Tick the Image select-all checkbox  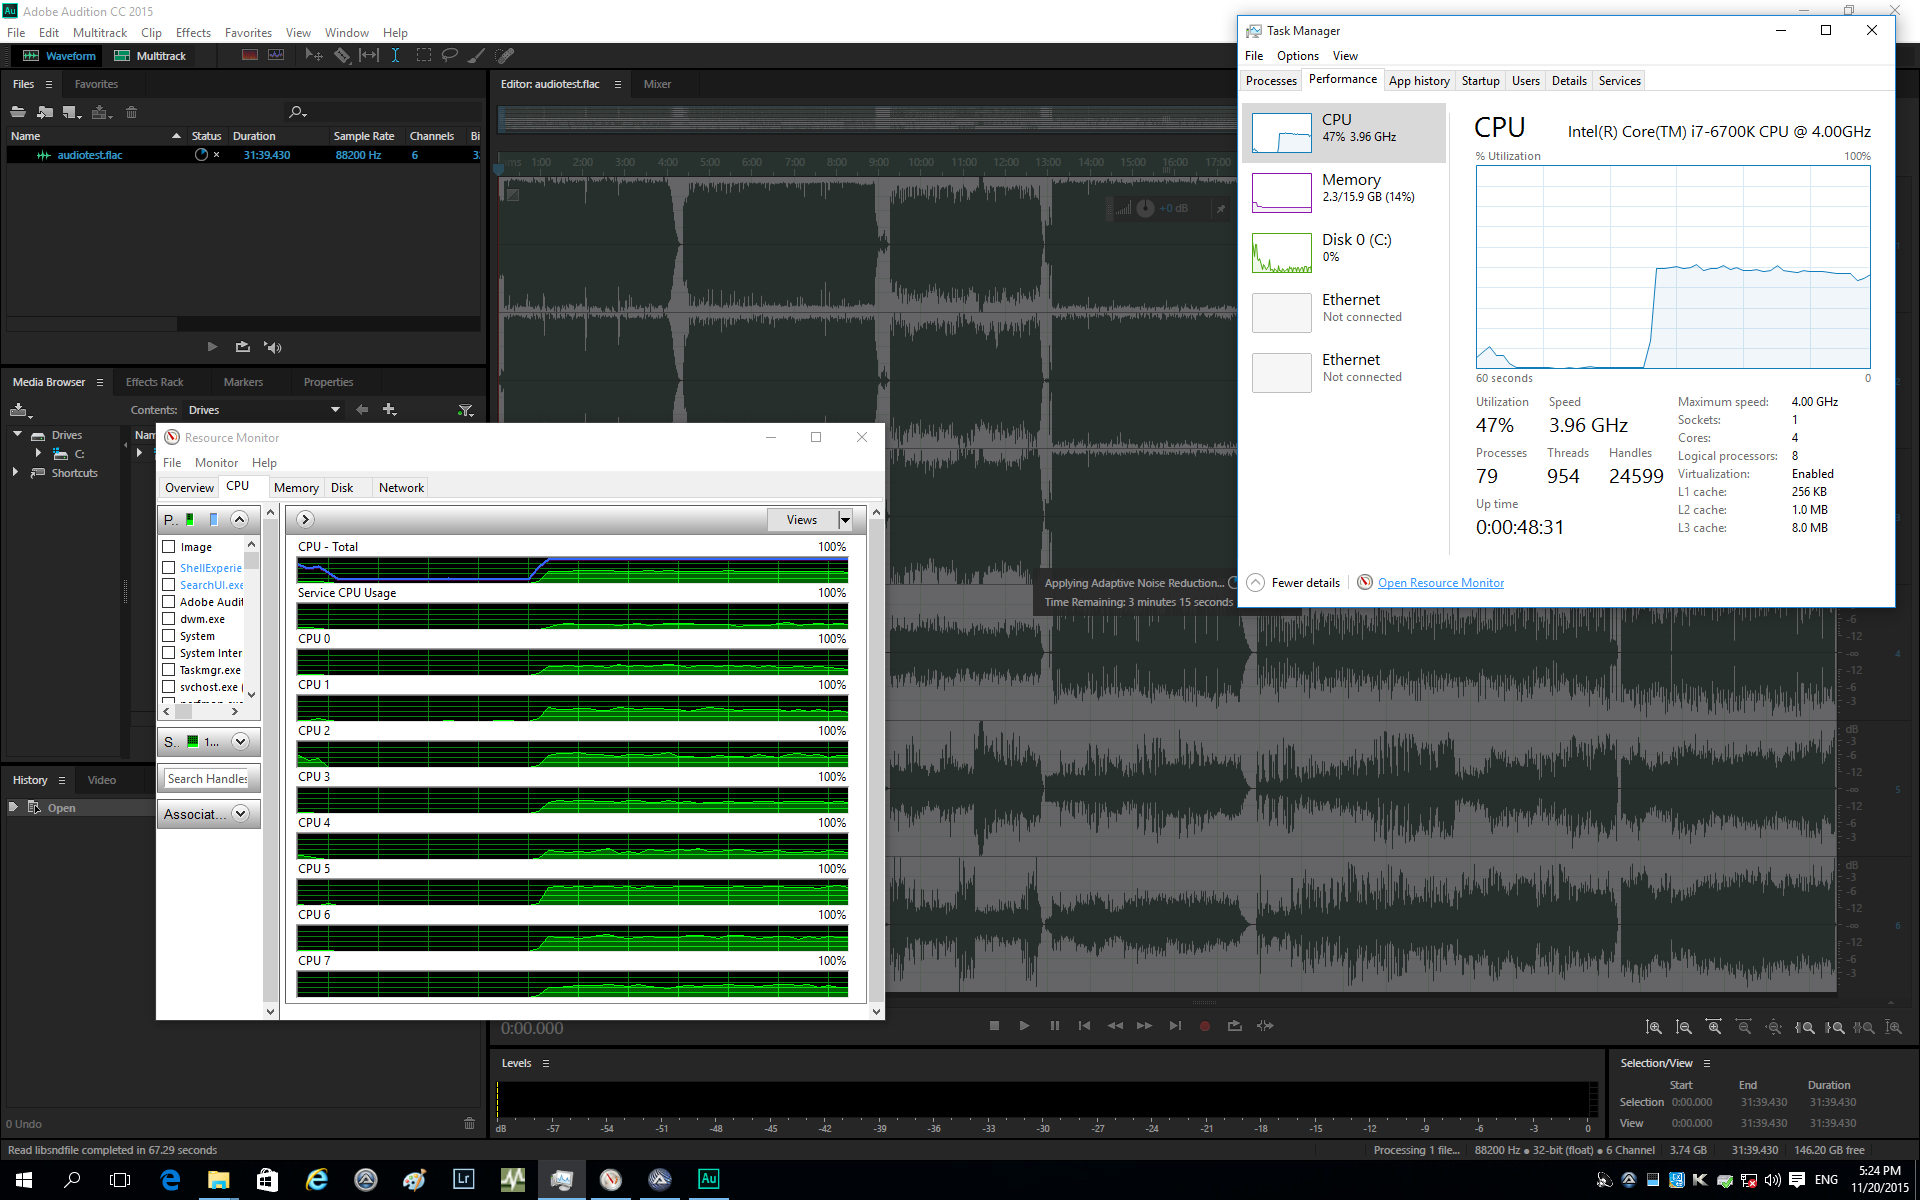pyautogui.click(x=169, y=547)
